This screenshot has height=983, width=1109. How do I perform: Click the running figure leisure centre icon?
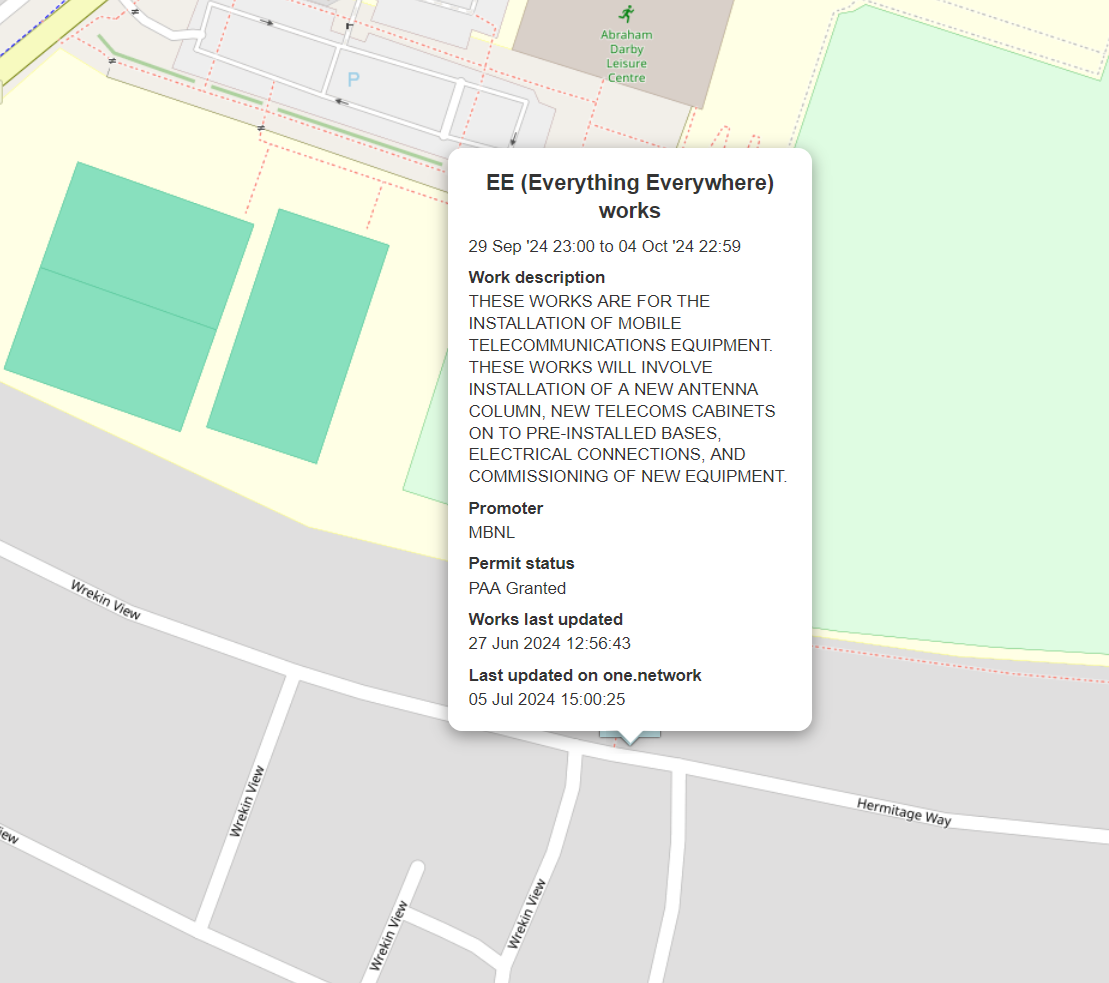point(627,13)
